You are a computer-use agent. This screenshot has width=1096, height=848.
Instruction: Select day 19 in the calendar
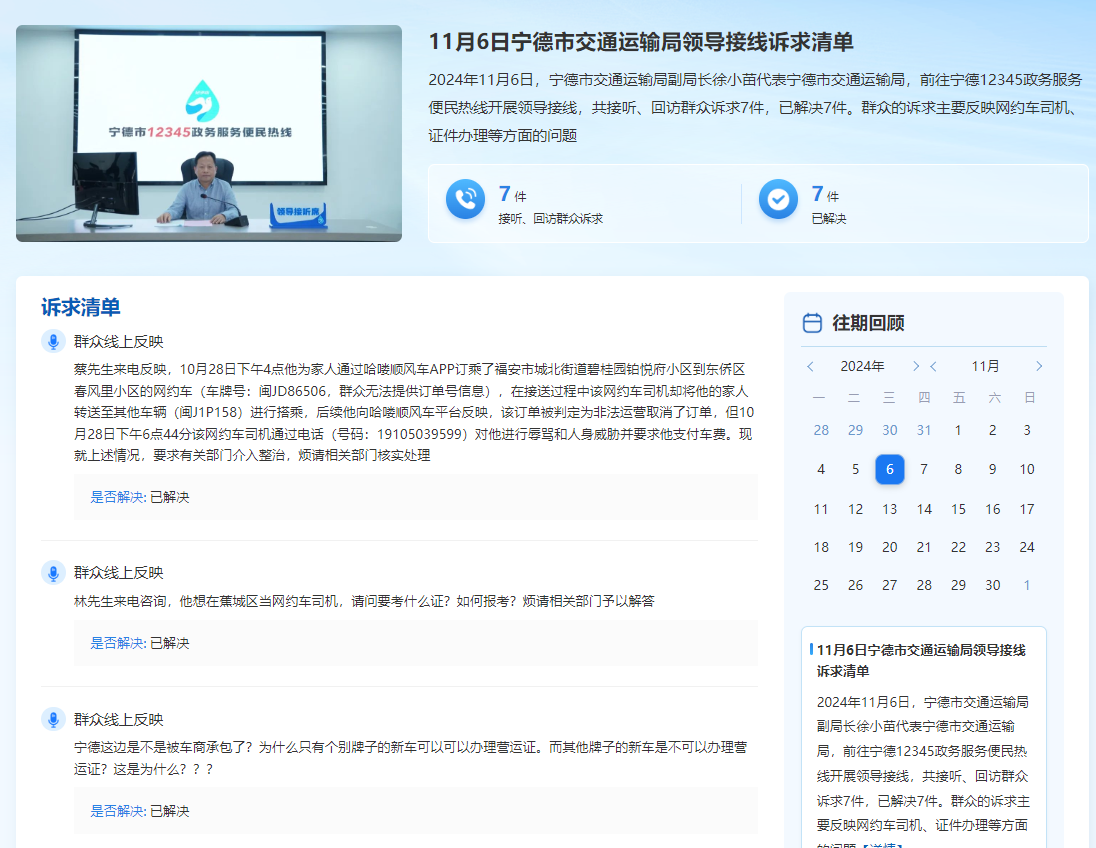pos(856,547)
